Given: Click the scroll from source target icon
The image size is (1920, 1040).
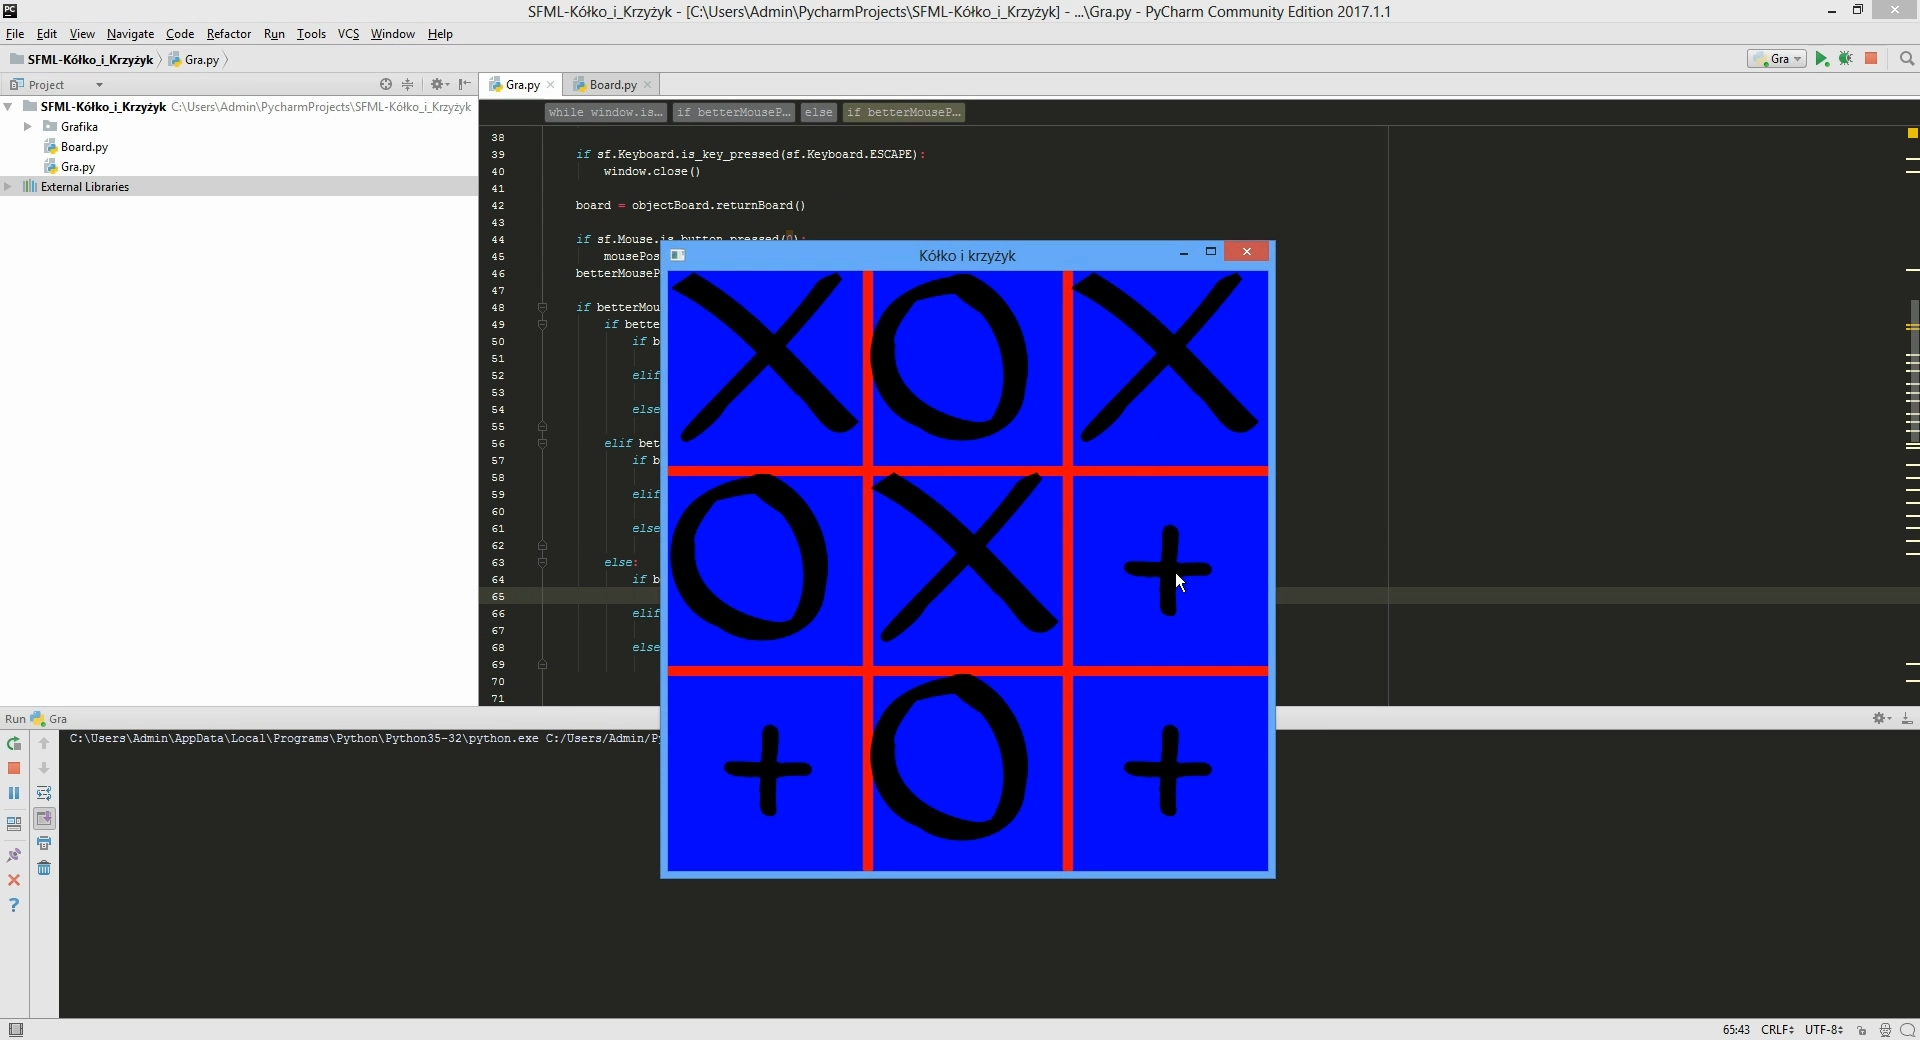Looking at the screenshot, I should pyautogui.click(x=386, y=85).
